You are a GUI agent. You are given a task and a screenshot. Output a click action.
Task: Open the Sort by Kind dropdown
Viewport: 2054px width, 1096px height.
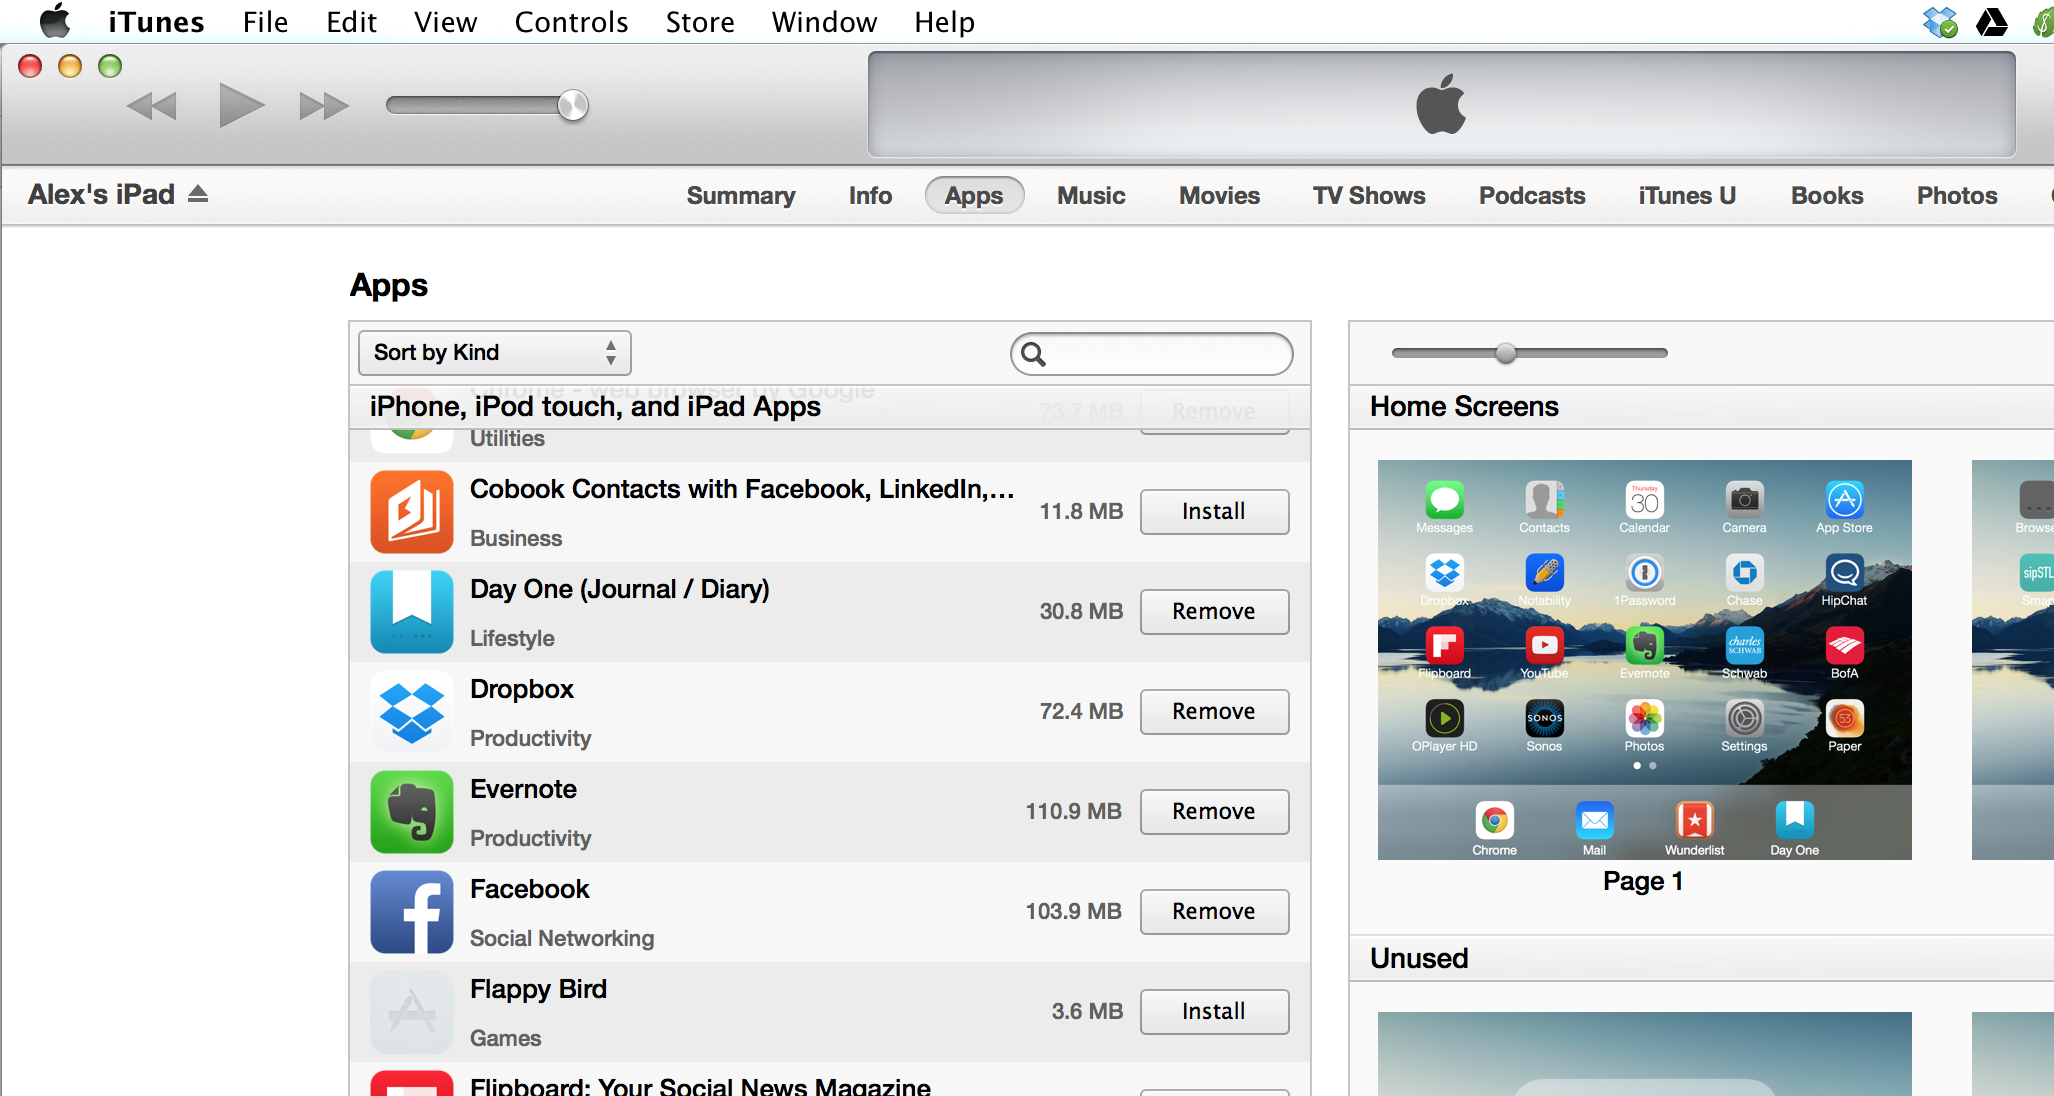click(494, 353)
